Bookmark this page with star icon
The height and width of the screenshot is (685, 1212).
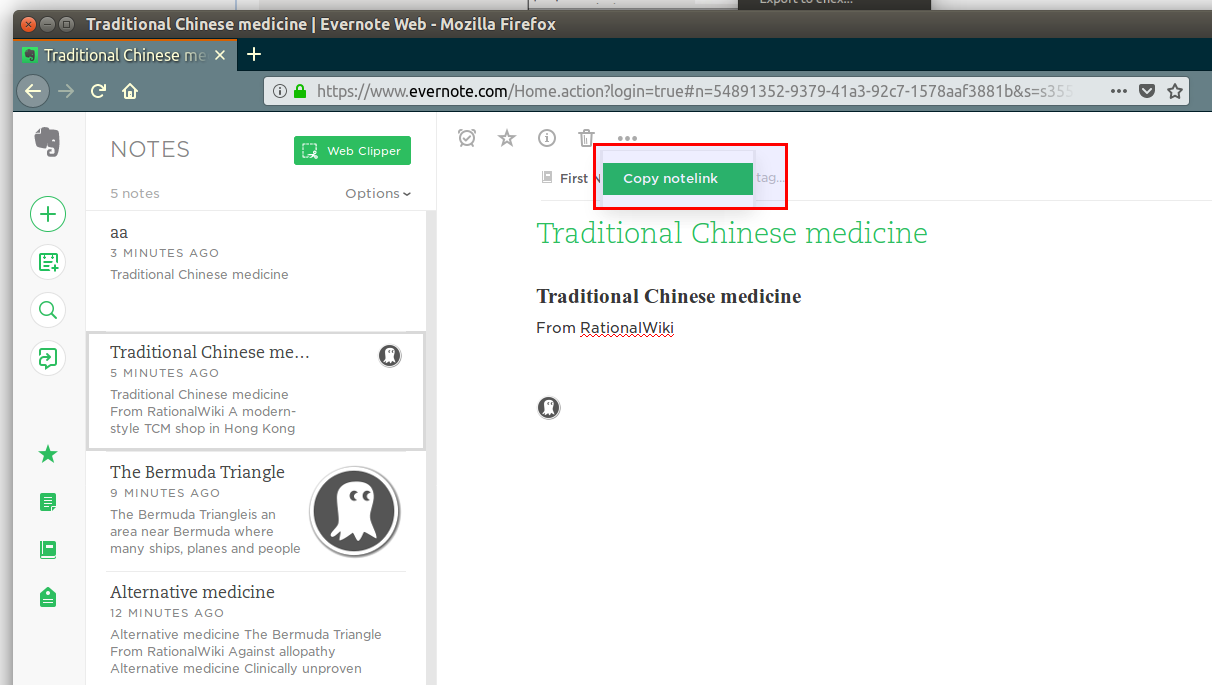pos(1175,91)
